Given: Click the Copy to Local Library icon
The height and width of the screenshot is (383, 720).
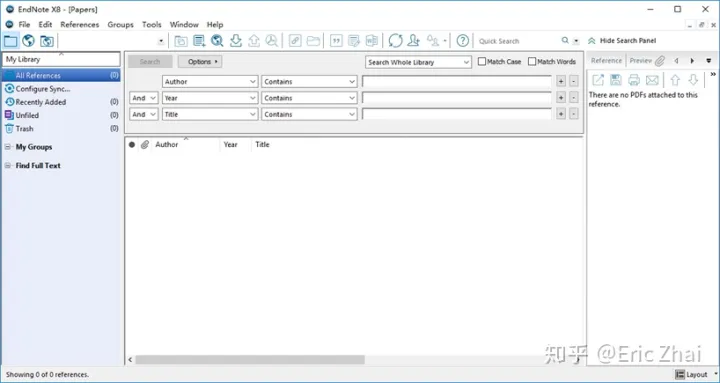Looking at the screenshot, I should pyautogui.click(x=181, y=41).
